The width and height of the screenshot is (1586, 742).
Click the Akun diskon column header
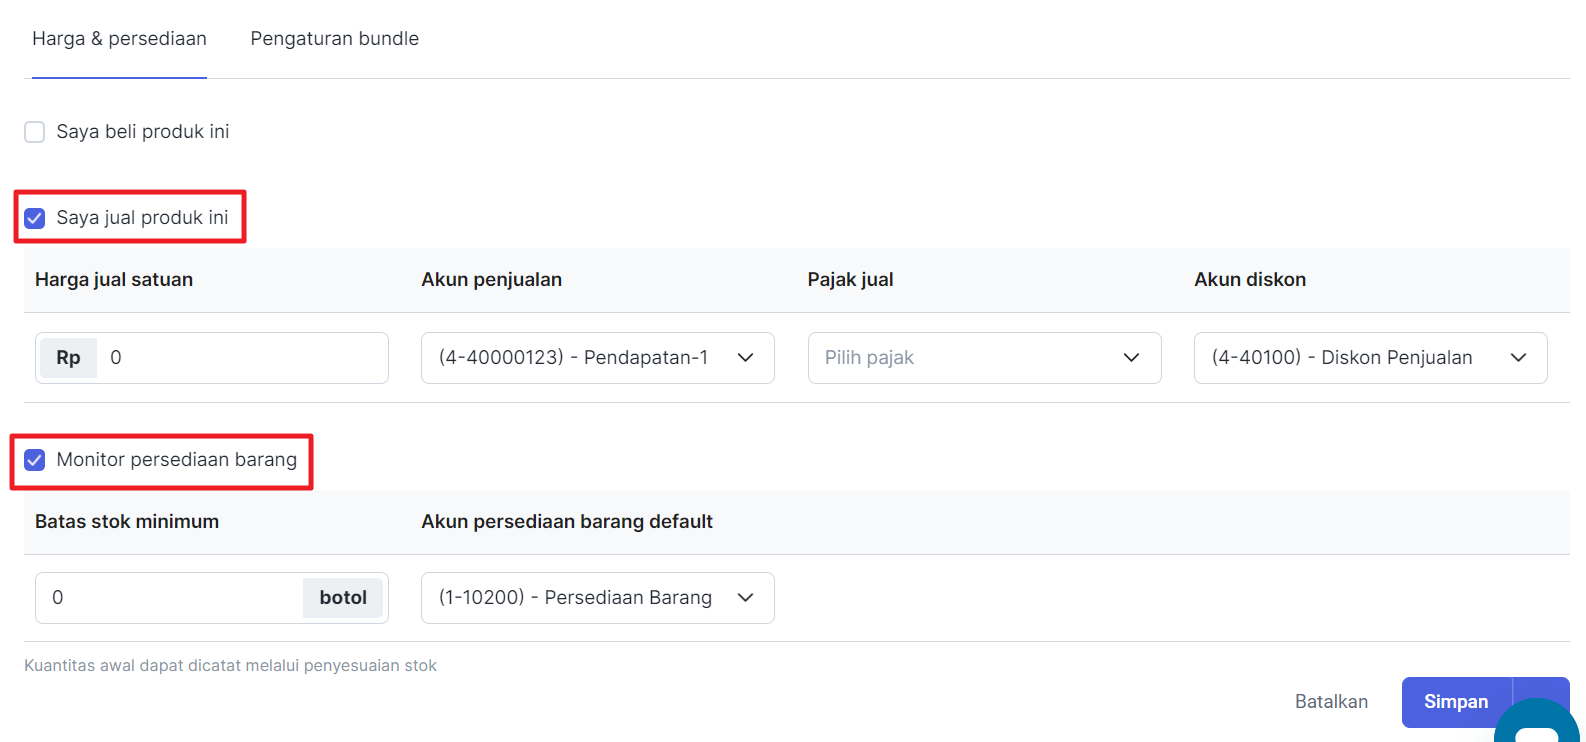click(1250, 280)
